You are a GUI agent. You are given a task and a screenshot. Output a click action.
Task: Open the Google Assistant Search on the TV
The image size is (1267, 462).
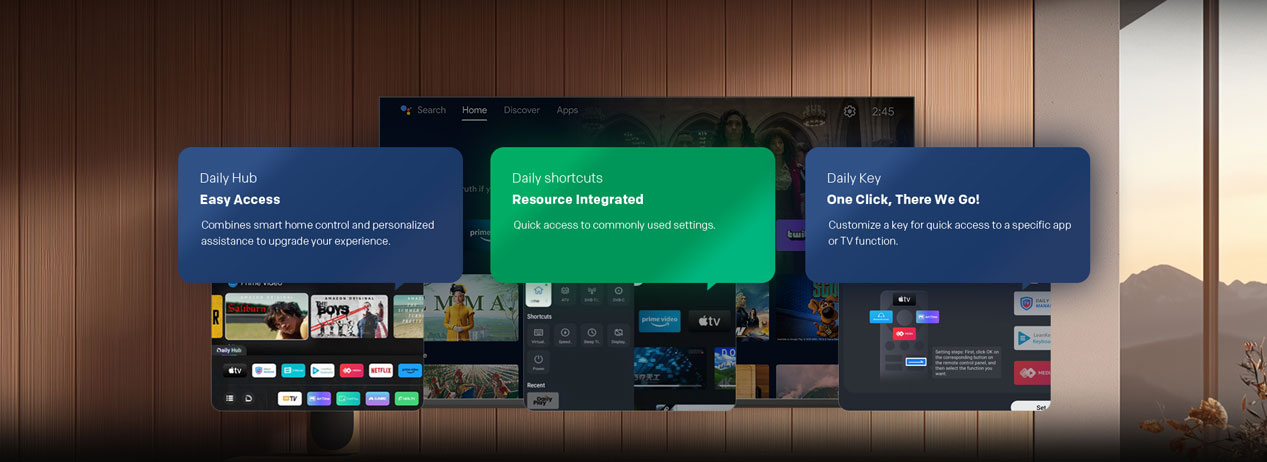point(424,110)
